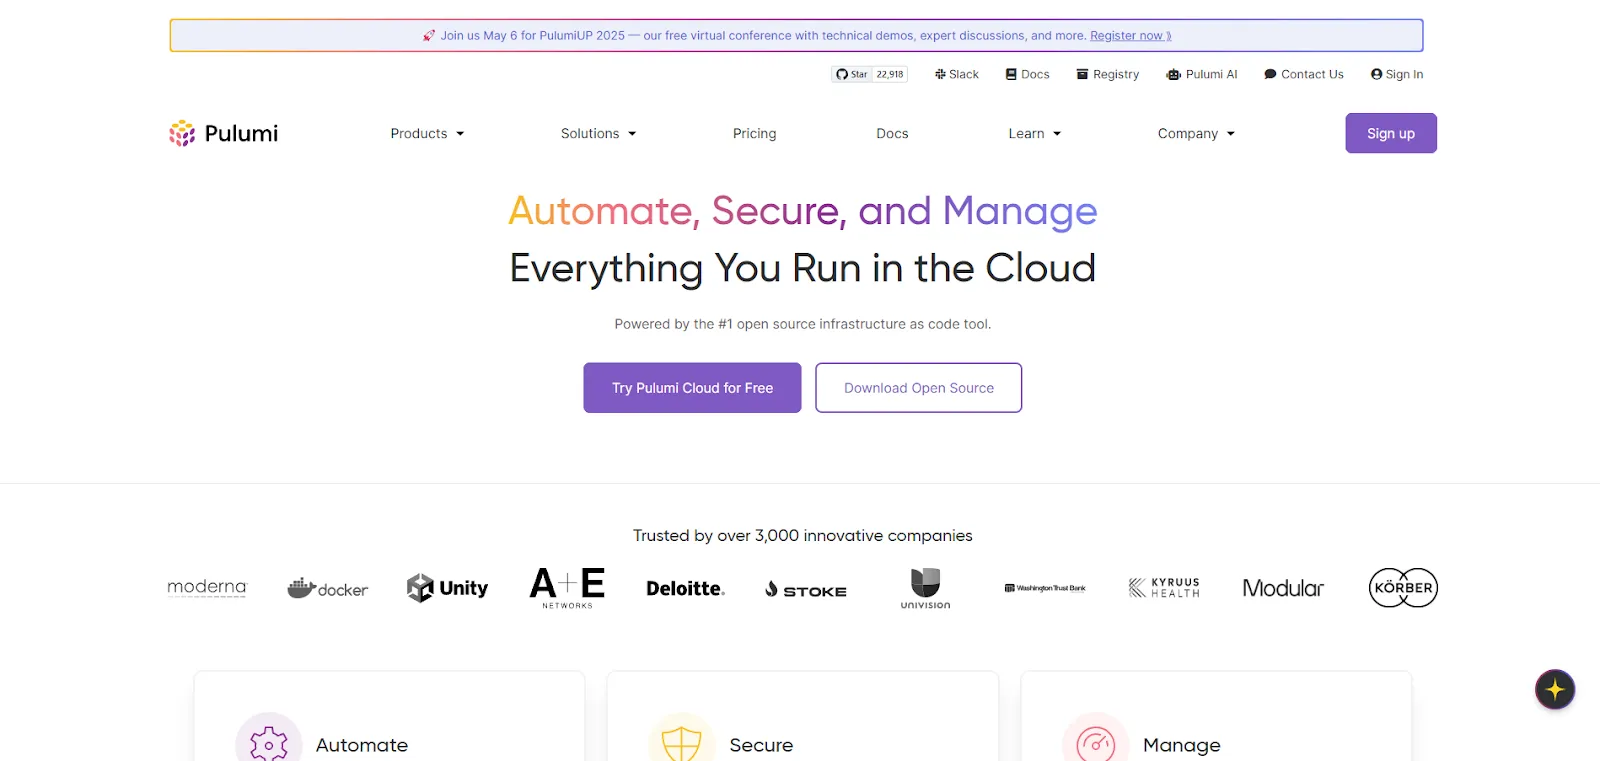Click the Pulumi logo icon
This screenshot has height=761, width=1600.
click(182, 133)
